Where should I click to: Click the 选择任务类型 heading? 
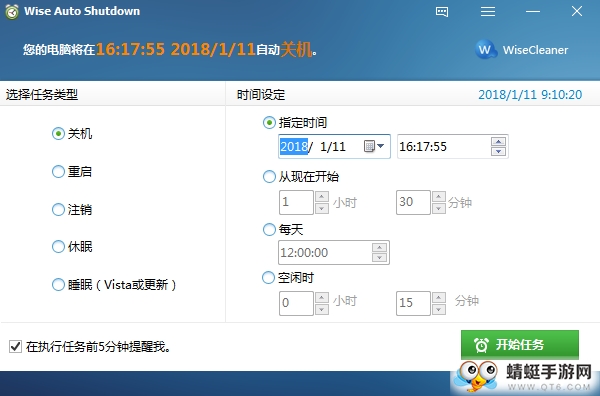tap(42, 95)
